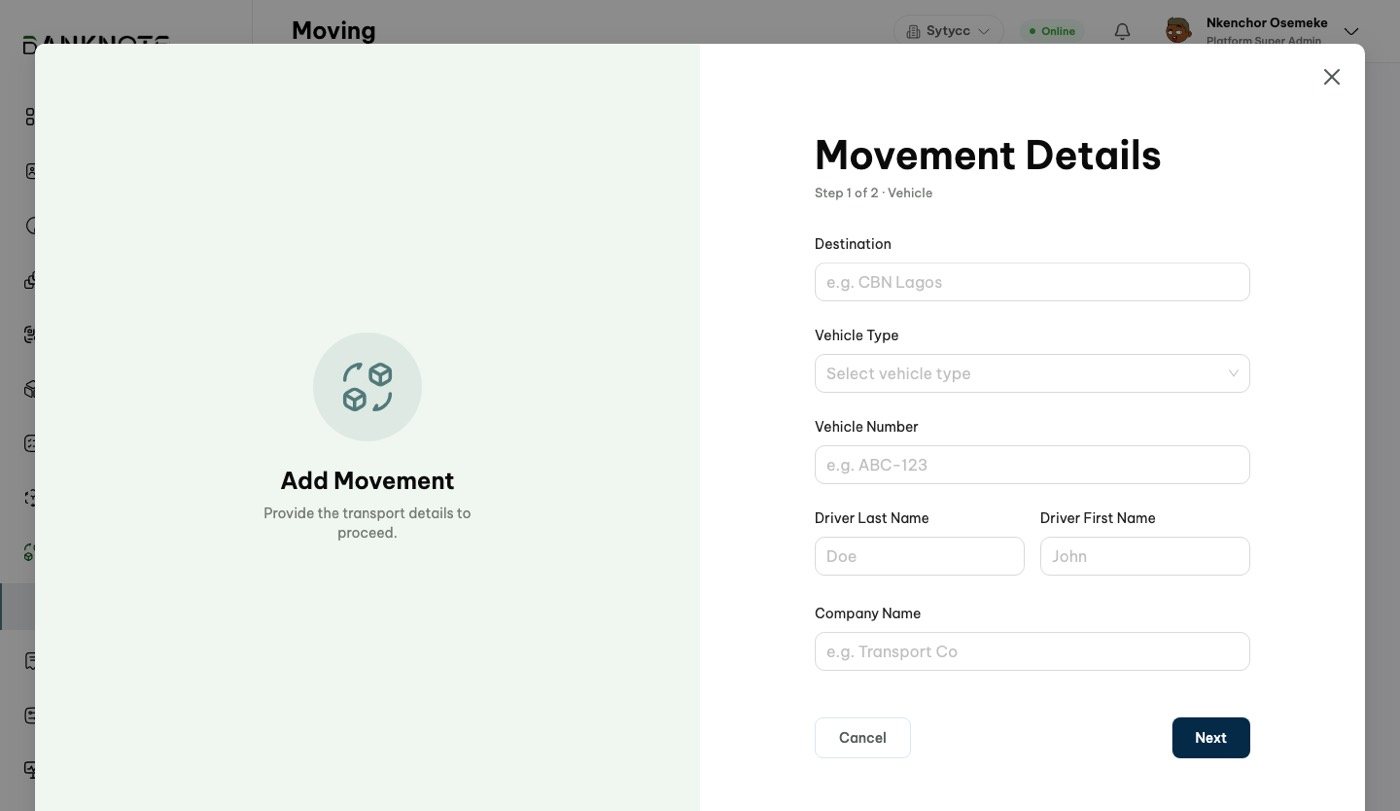Open the Sytycc organization dropdown
Screen dimensions: 1400x811
coord(948,31)
